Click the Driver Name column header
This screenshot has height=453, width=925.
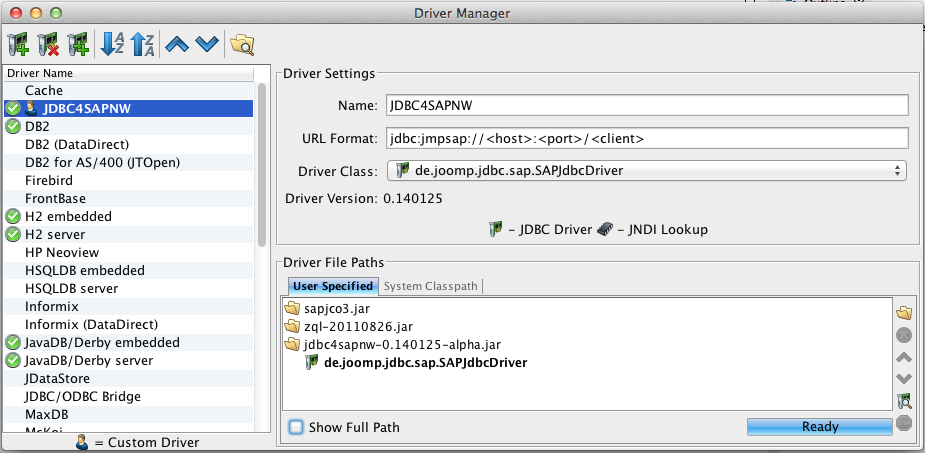pyautogui.click(x=129, y=73)
